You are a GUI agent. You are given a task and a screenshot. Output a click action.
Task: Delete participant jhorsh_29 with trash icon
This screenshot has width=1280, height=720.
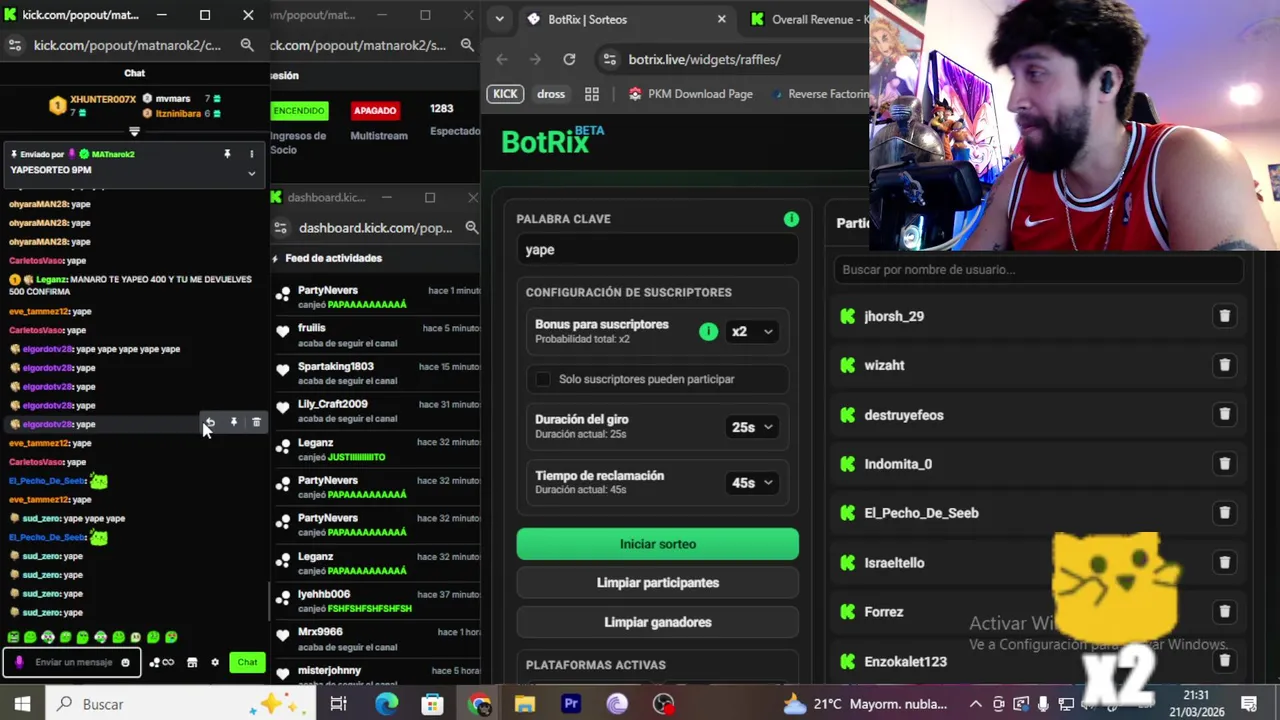(1224, 316)
